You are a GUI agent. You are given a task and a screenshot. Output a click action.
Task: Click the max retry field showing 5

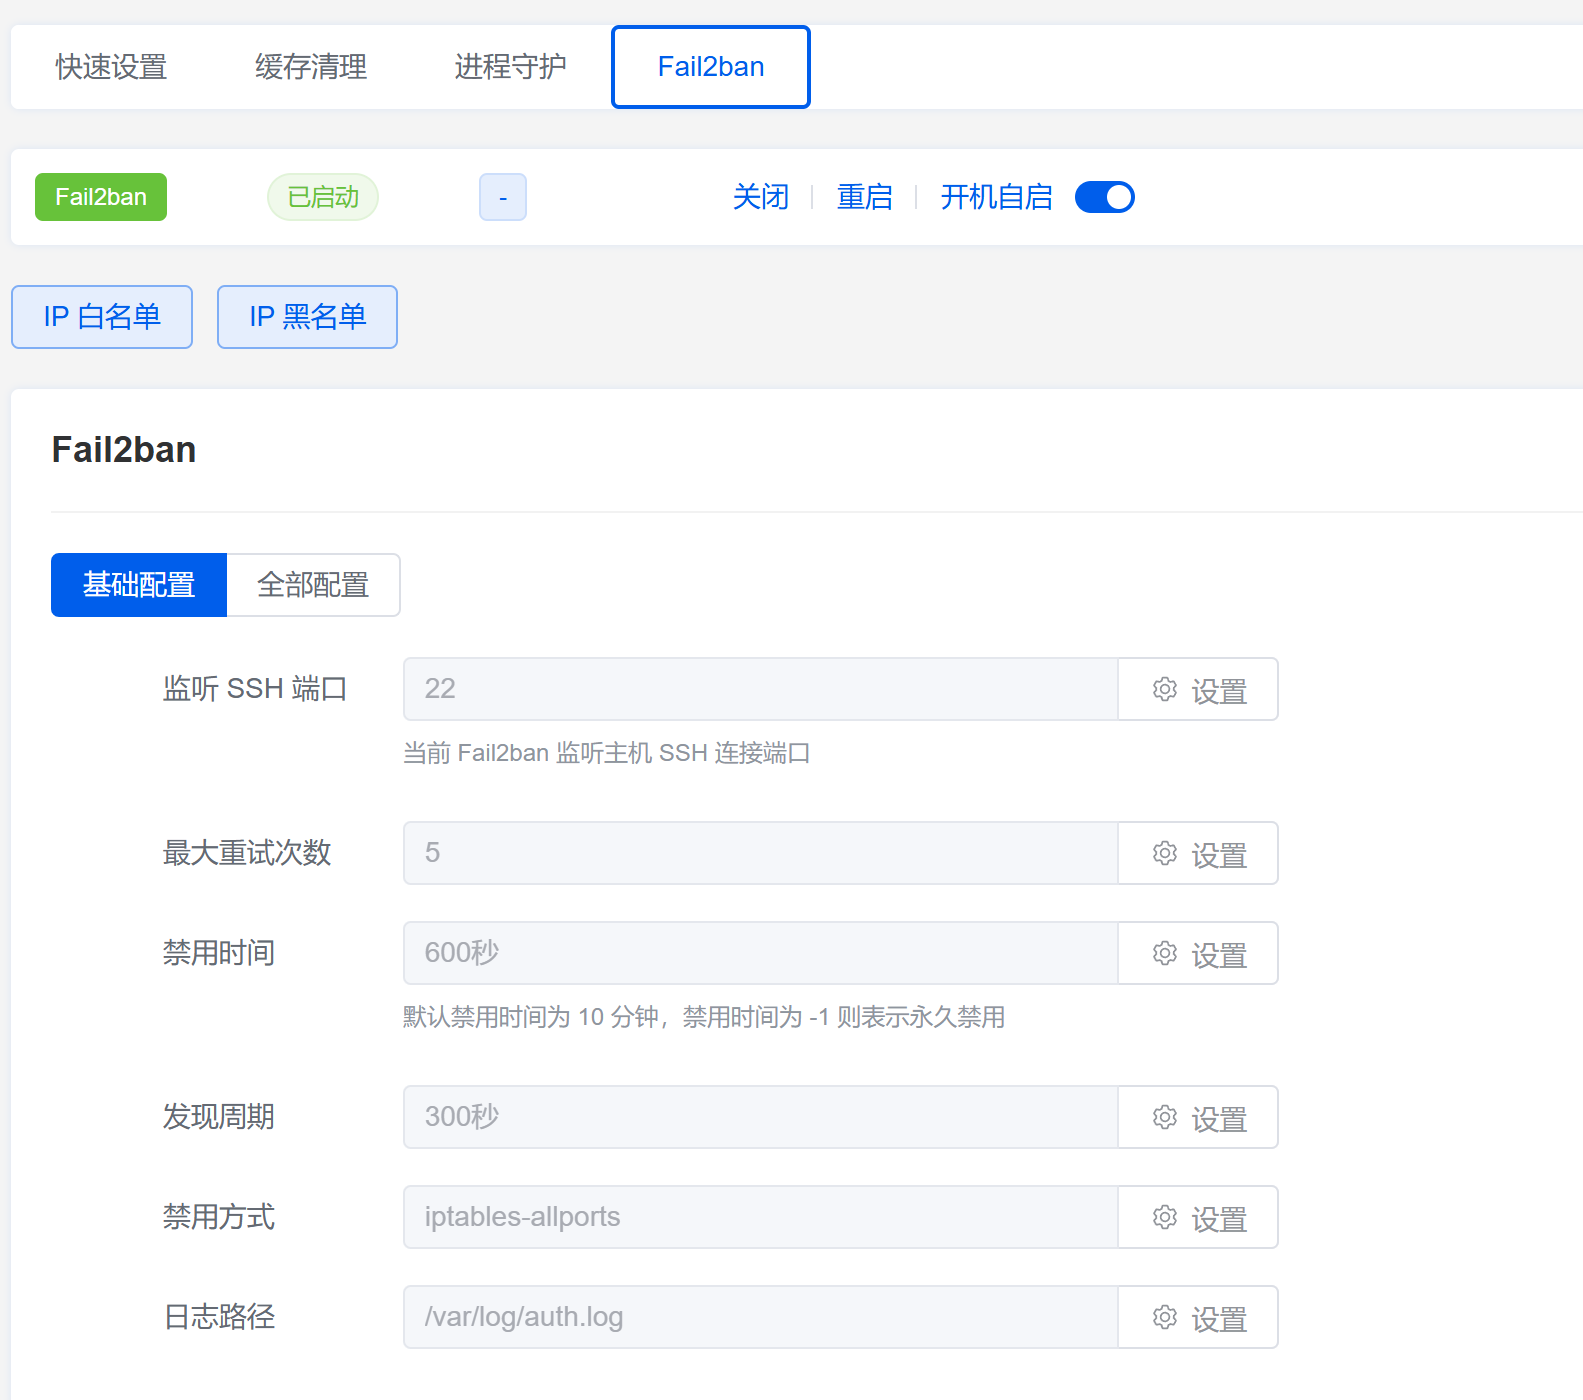760,853
